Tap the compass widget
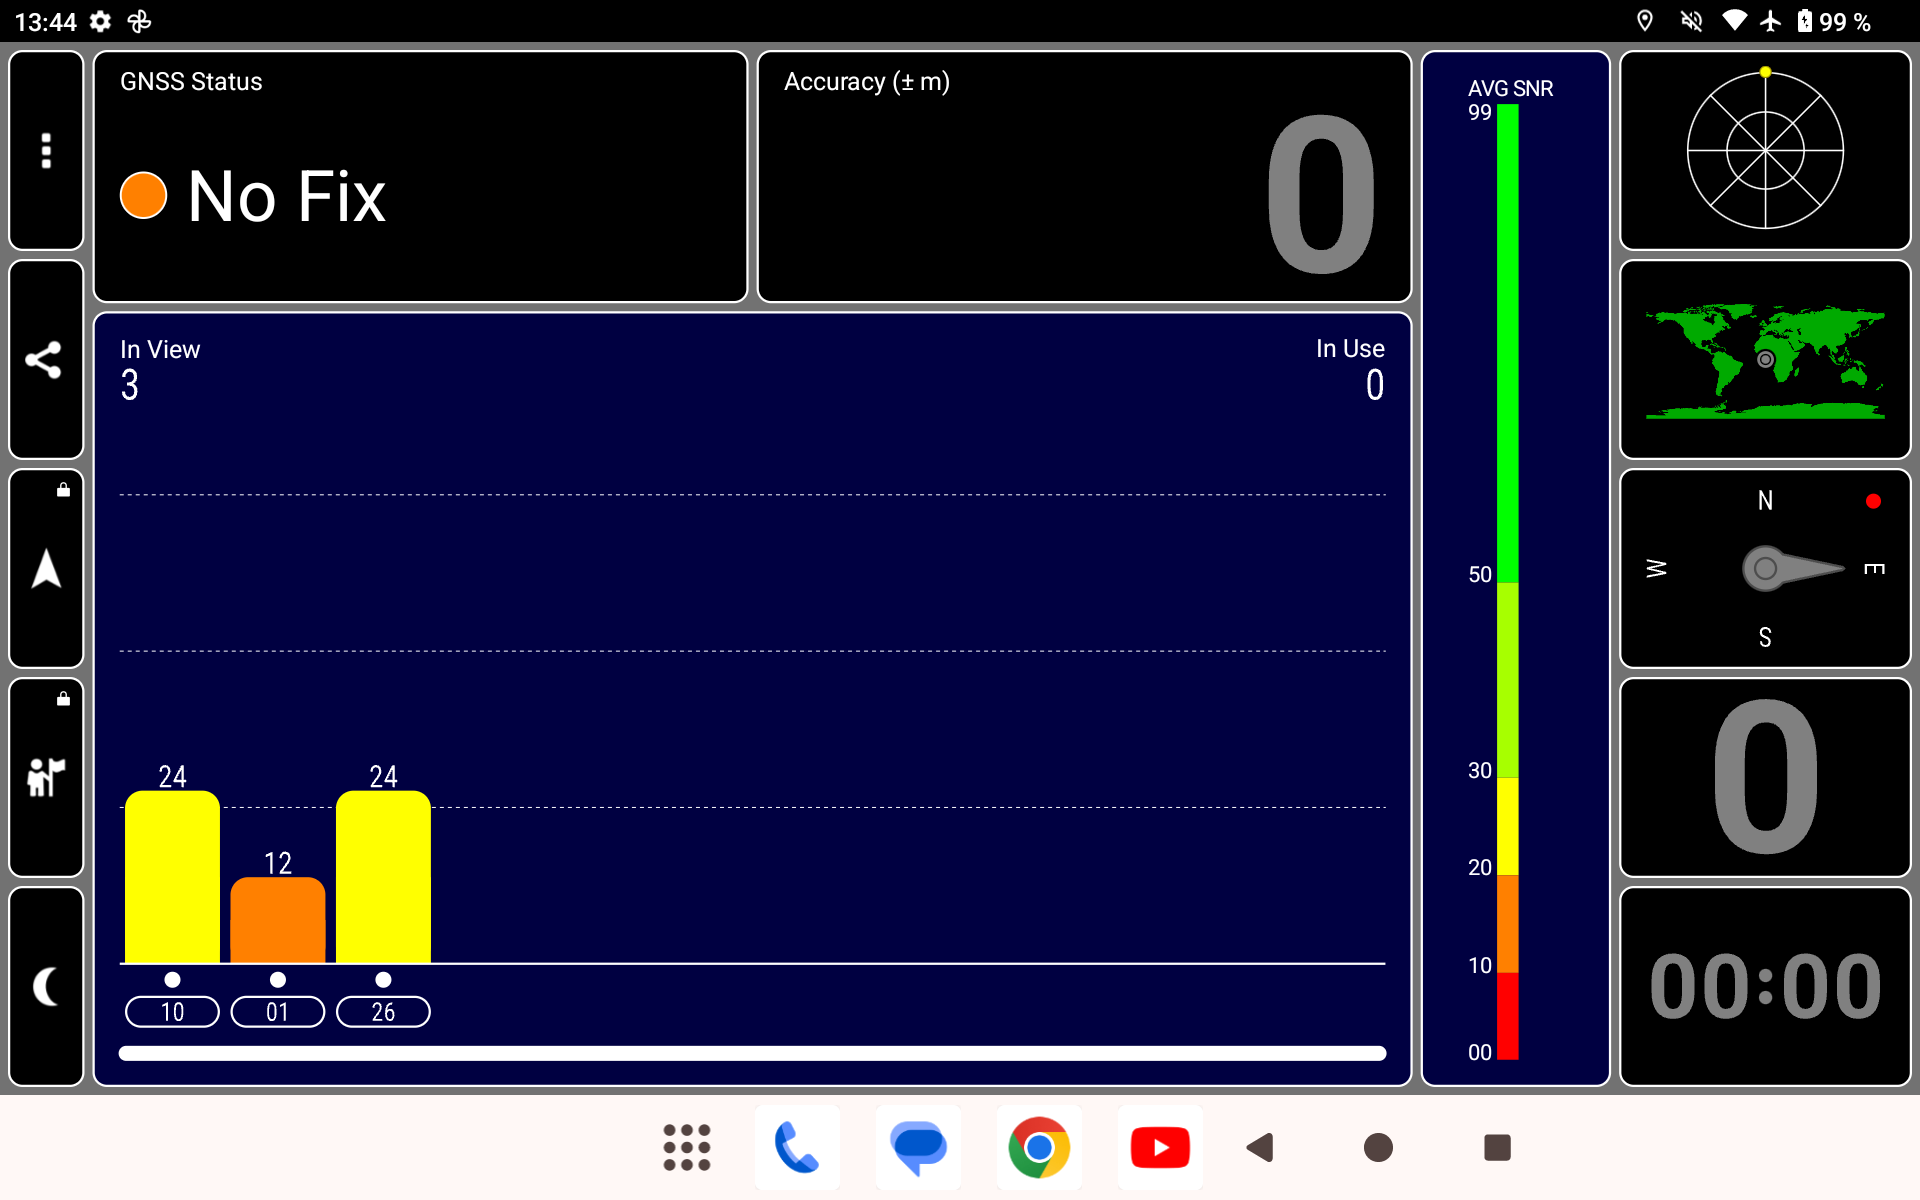 point(1764,569)
